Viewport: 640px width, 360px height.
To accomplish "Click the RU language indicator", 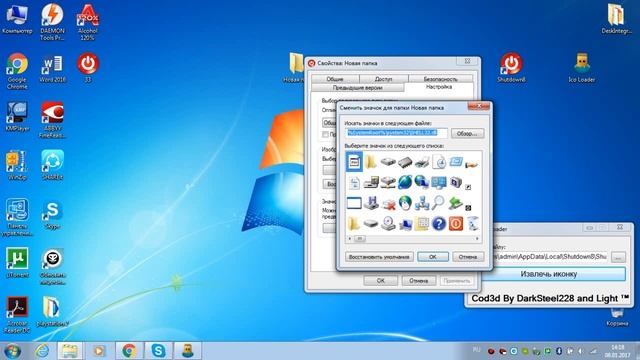I will [476, 350].
